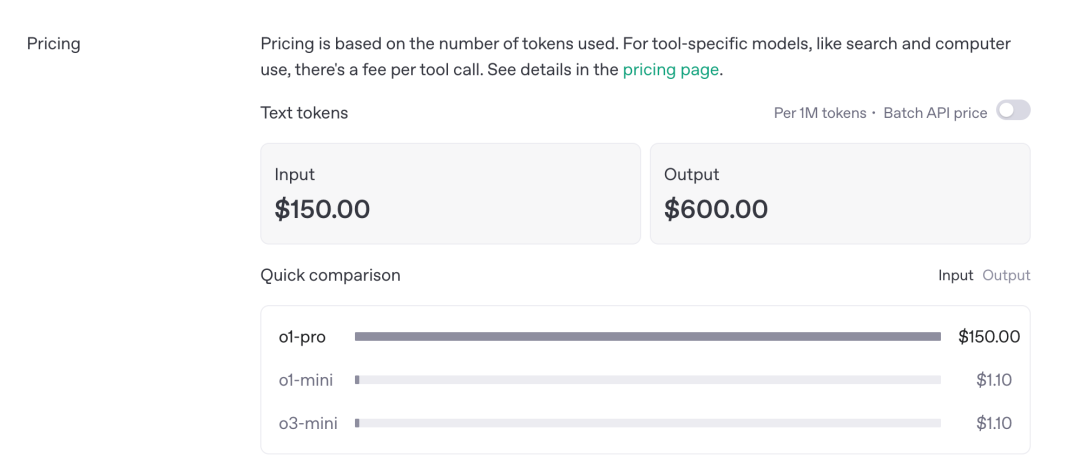
Task: Click the $150.00 price in o1-pro row
Action: [x=989, y=337]
